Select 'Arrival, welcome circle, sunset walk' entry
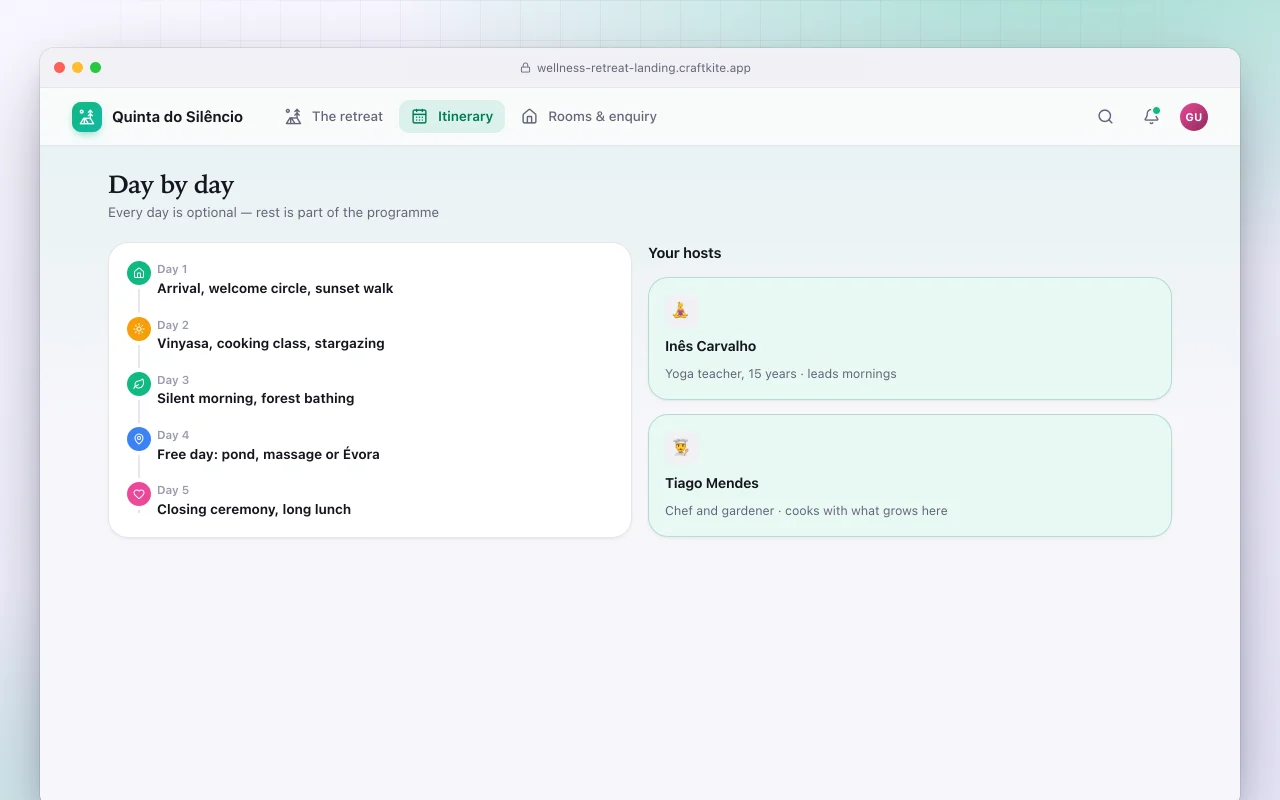This screenshot has height=800, width=1280. [275, 288]
